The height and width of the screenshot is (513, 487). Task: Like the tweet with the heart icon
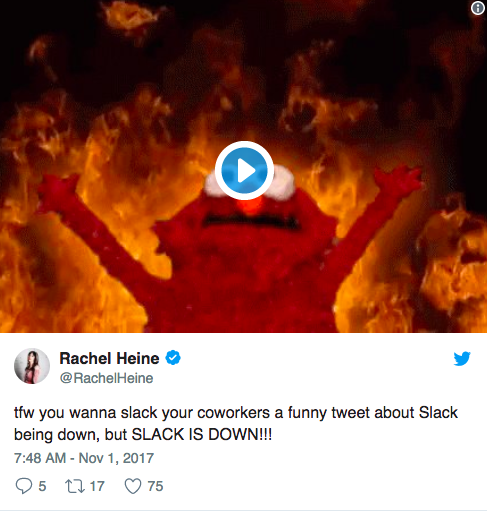(x=133, y=486)
